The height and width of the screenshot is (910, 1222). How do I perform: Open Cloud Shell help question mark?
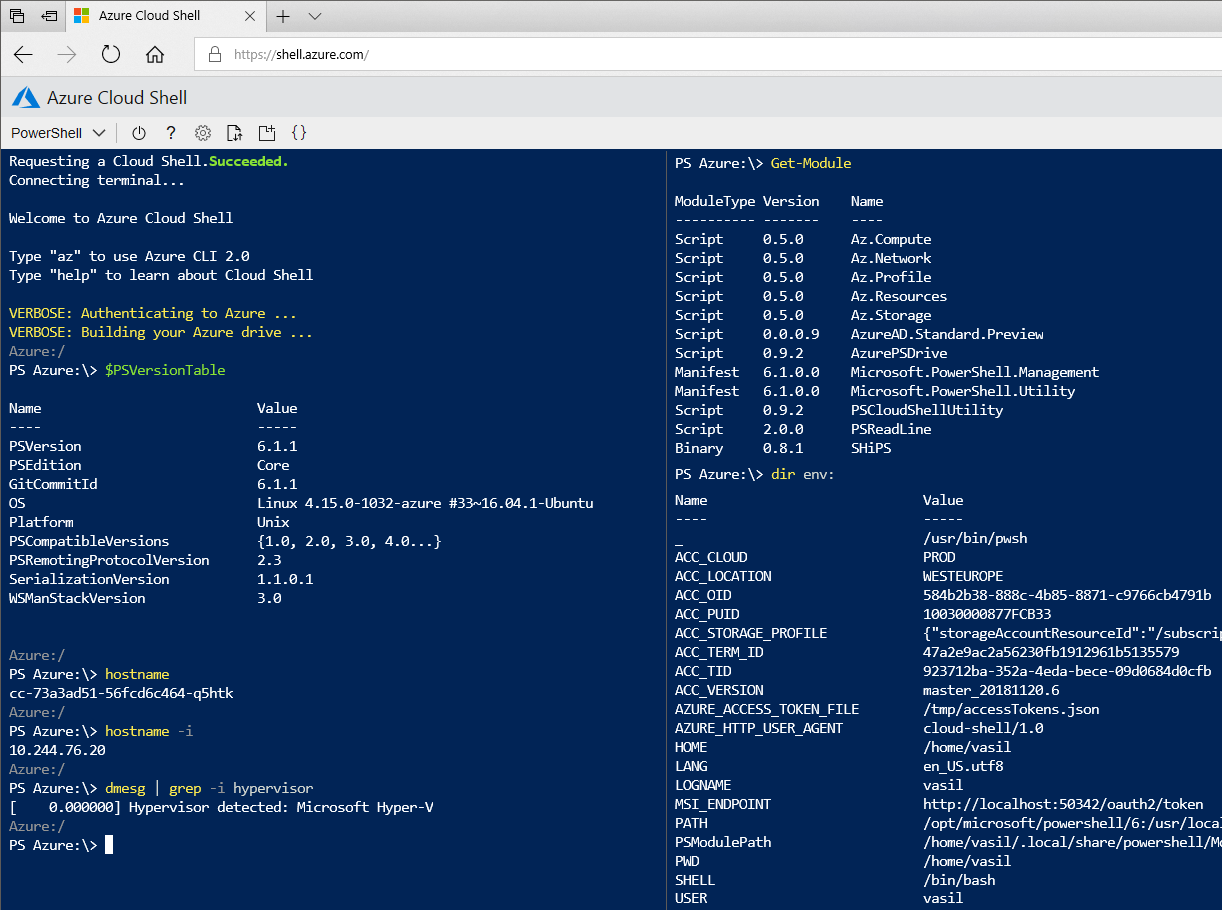(x=171, y=133)
